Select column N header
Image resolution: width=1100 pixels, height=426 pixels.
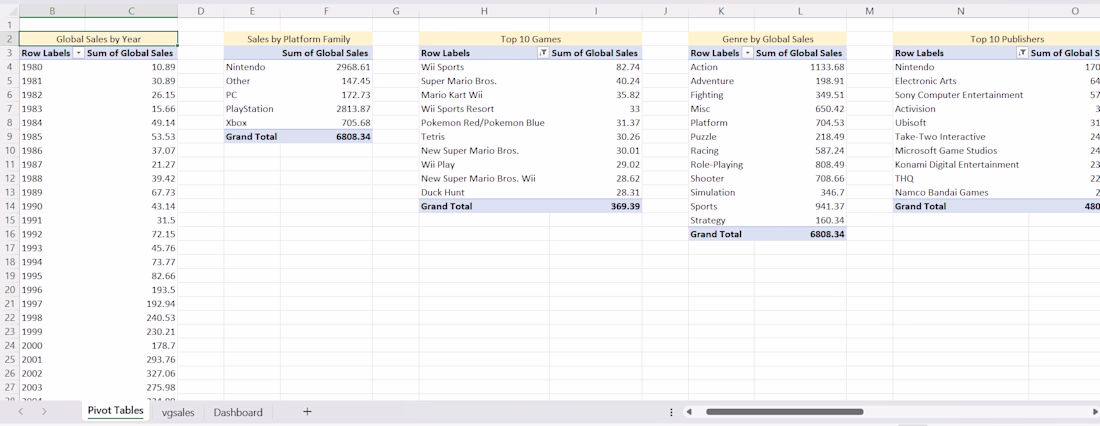[960, 11]
